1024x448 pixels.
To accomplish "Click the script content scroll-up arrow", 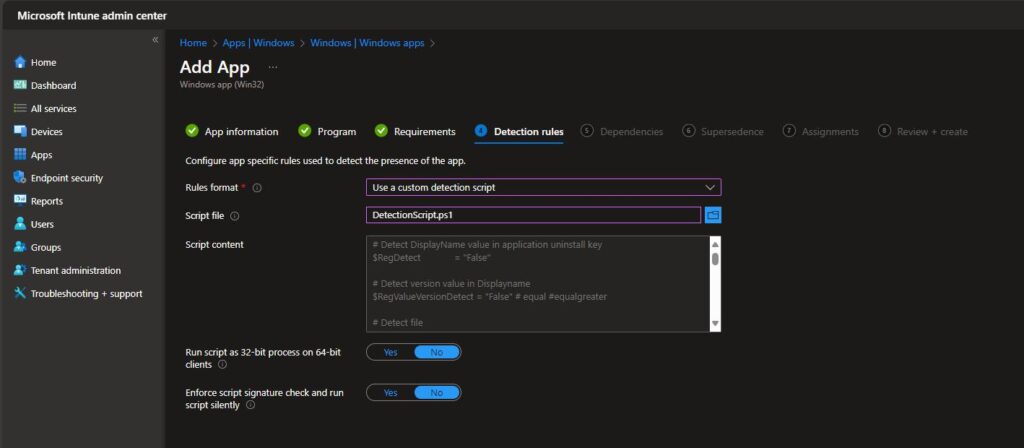I will tap(715, 243).
